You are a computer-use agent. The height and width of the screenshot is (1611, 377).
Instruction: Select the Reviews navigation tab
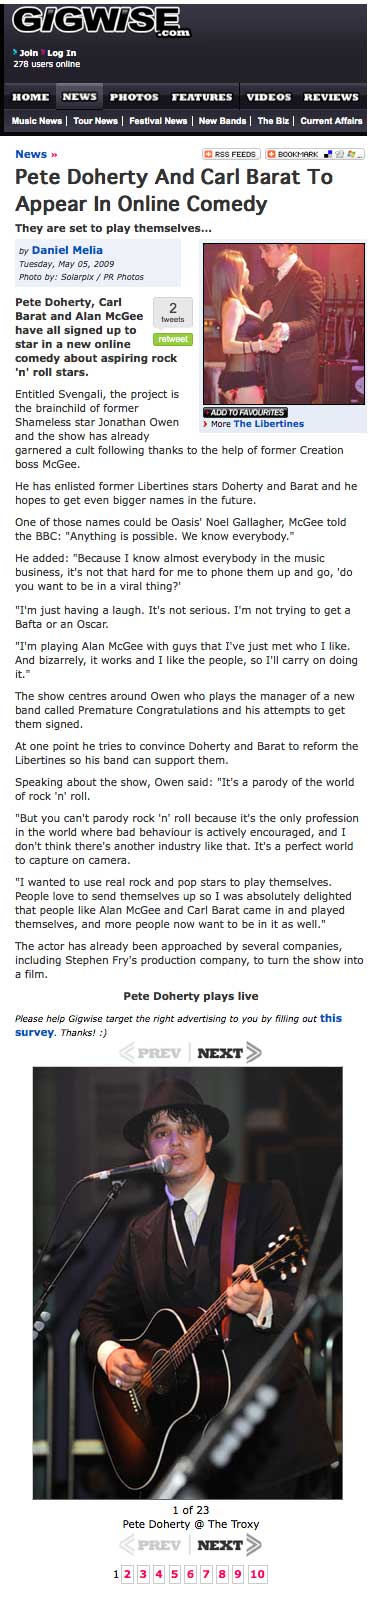pyautogui.click(x=331, y=97)
